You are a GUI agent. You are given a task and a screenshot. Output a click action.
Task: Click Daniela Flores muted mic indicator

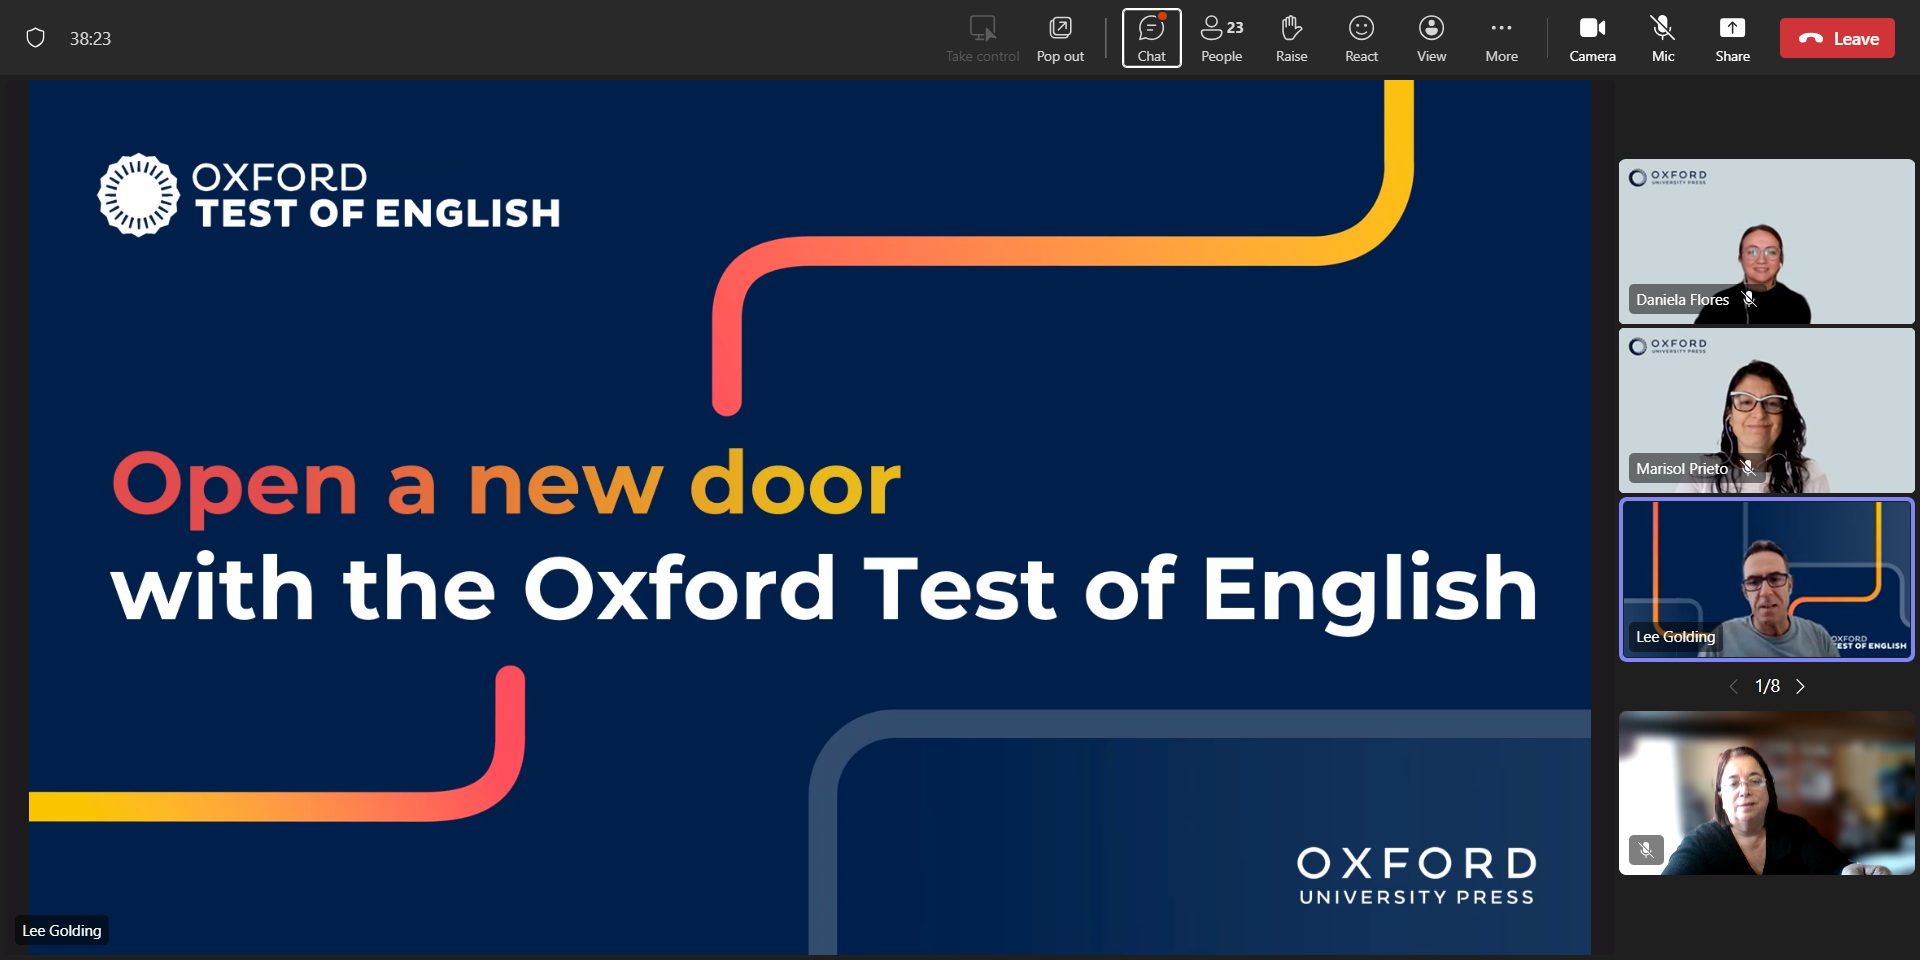click(x=1749, y=299)
